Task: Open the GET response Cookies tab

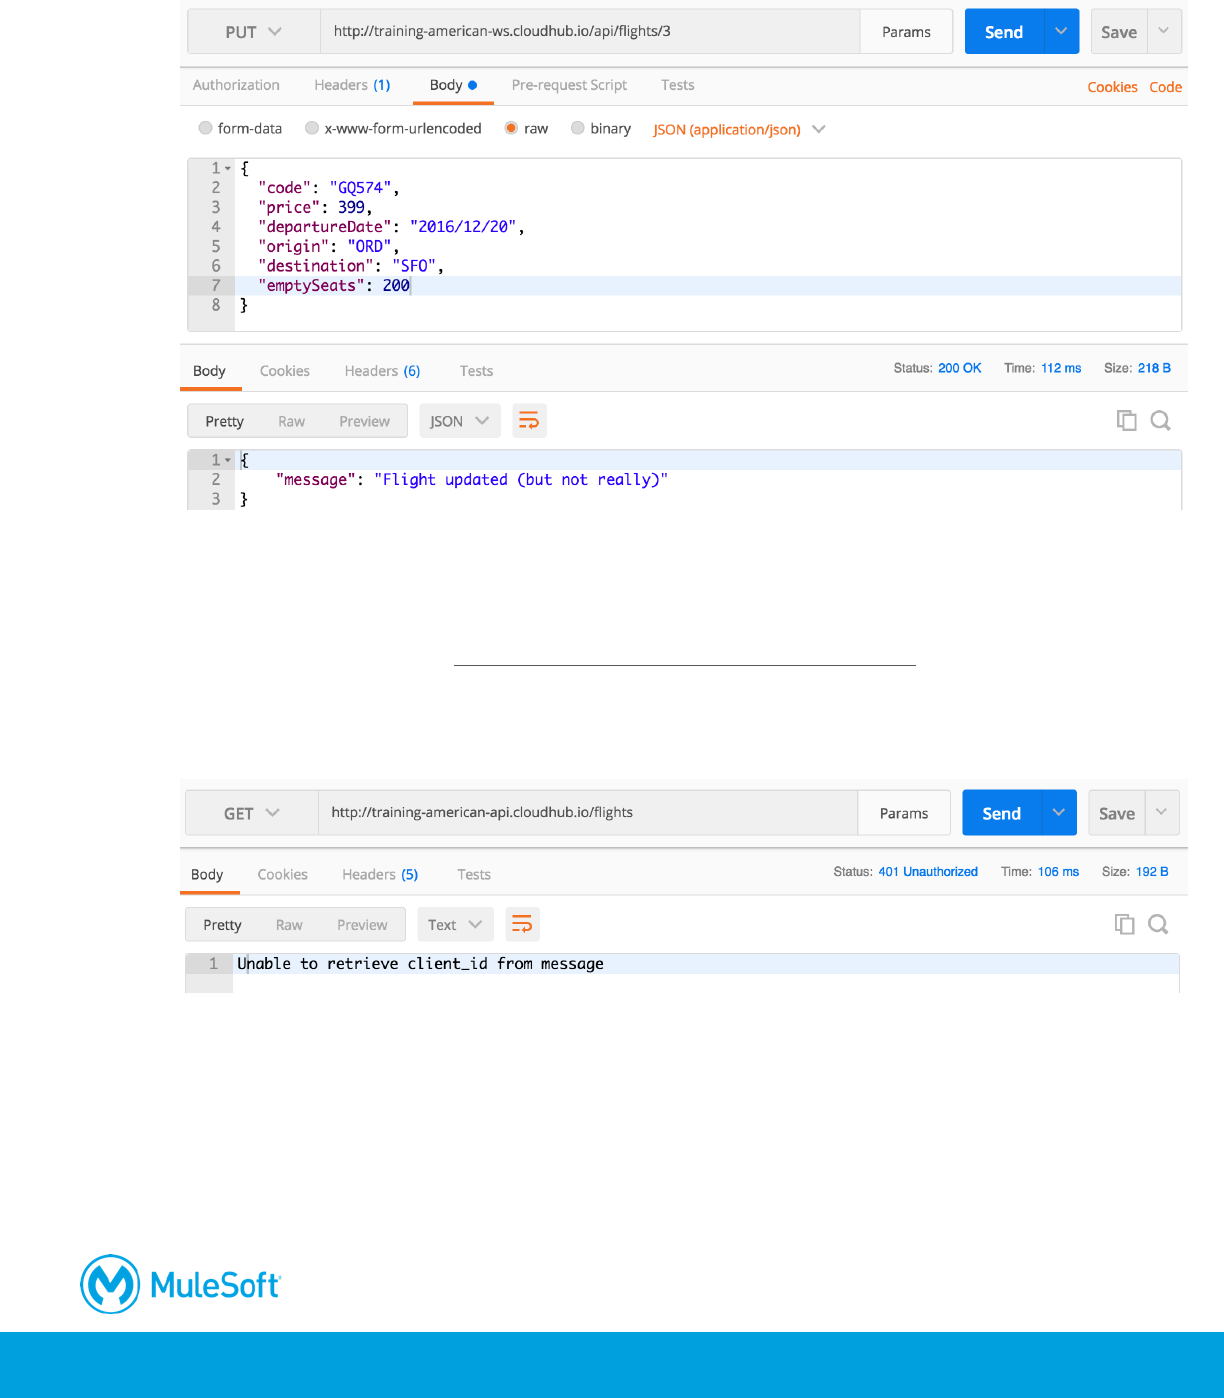Action: pyautogui.click(x=283, y=874)
